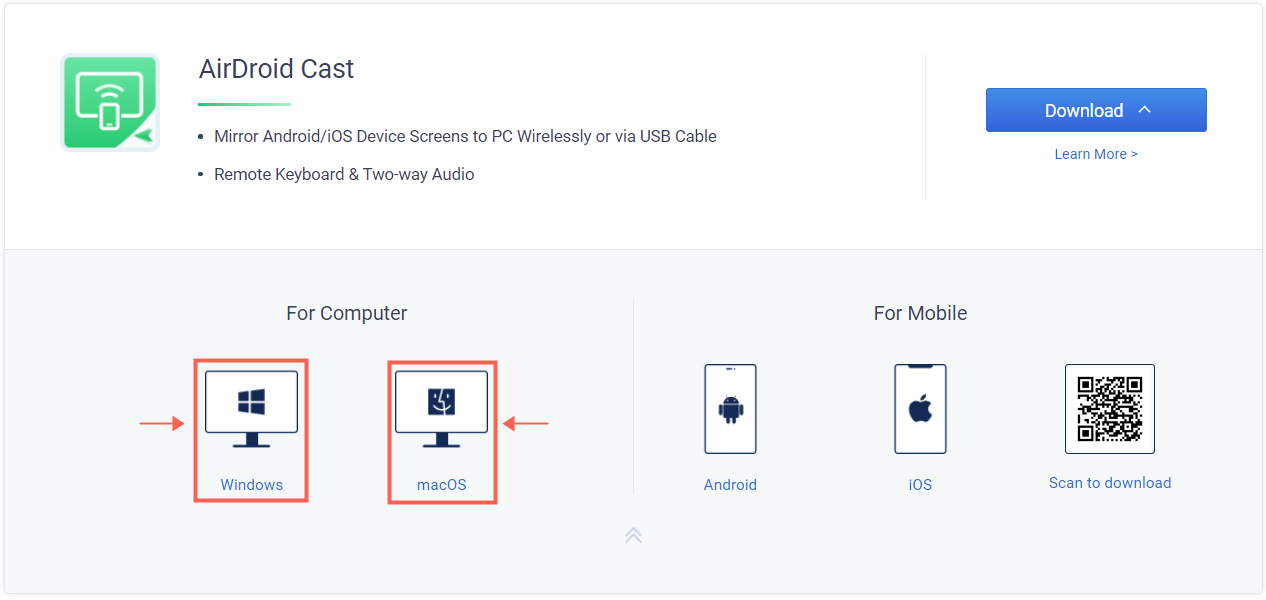Click the red arrow pointing to Windows

point(162,424)
